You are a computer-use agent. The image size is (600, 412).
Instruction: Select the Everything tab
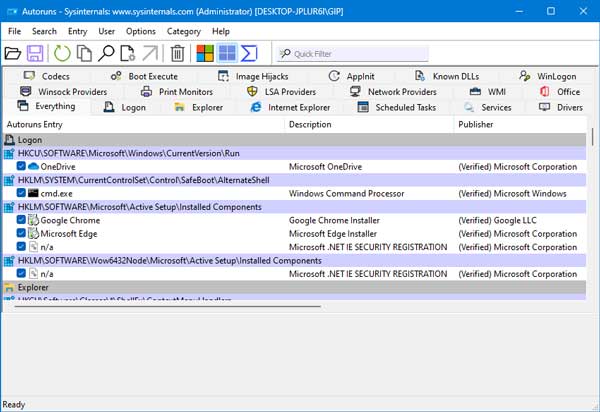coord(46,106)
